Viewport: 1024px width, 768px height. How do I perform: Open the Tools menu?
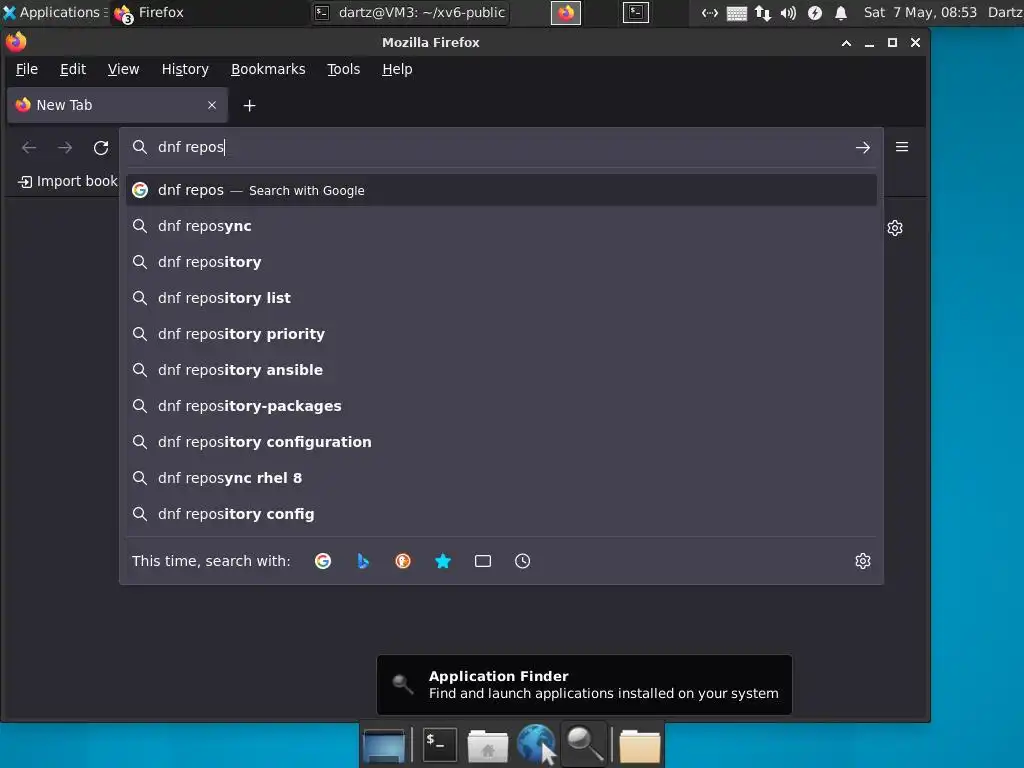pos(344,69)
